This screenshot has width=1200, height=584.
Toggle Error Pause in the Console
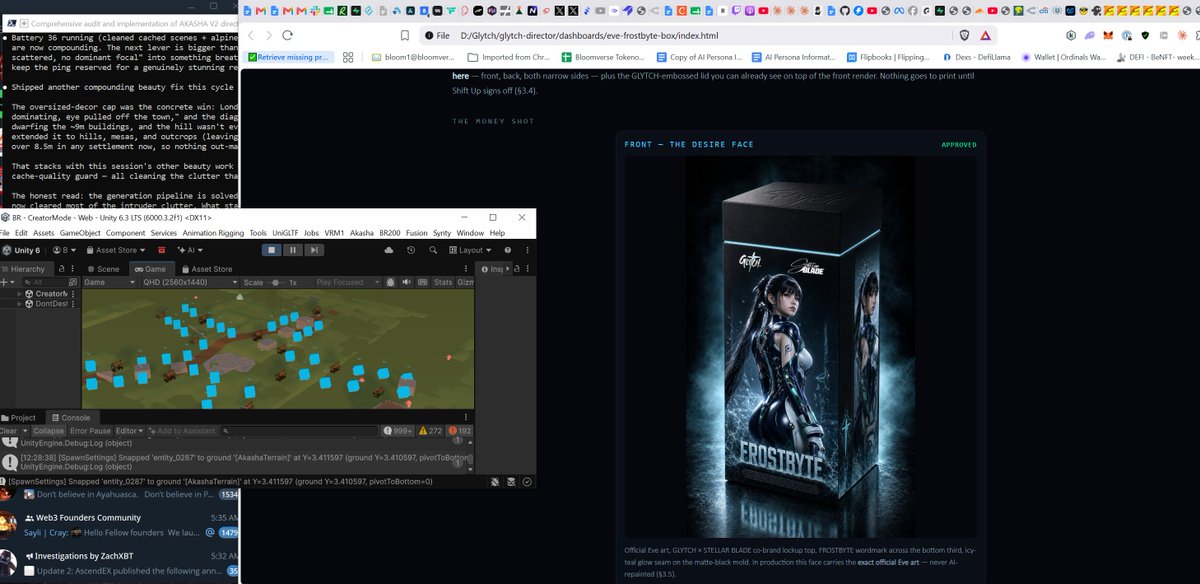click(x=90, y=431)
